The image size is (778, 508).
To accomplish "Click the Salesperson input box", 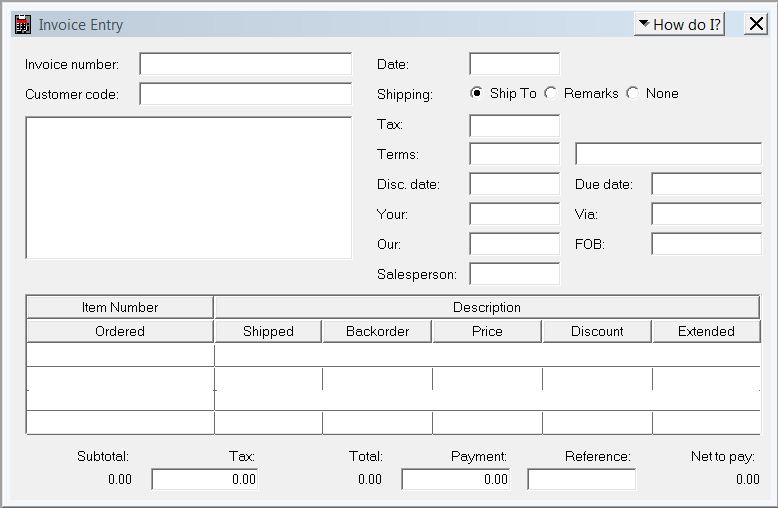I will click(x=514, y=273).
